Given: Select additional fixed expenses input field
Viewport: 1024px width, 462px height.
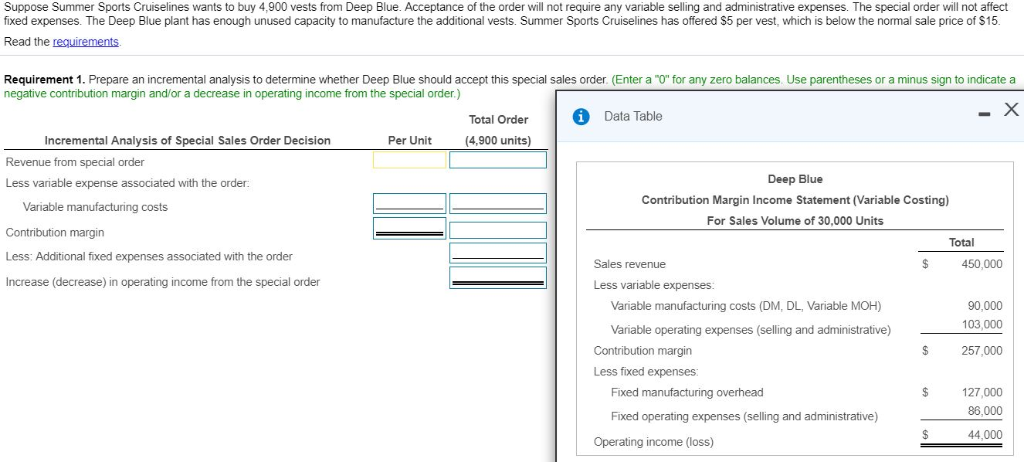Looking at the screenshot, I should [x=498, y=253].
